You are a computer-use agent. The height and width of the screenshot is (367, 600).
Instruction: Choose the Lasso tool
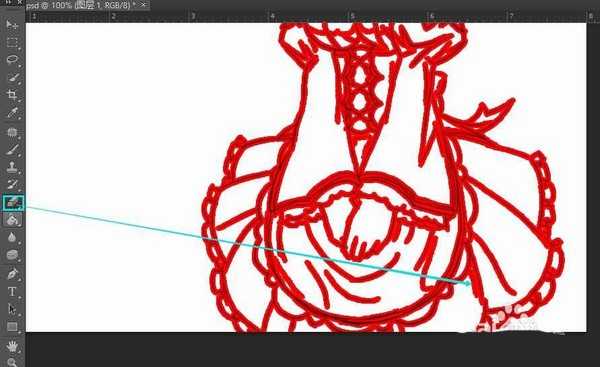coord(12,60)
